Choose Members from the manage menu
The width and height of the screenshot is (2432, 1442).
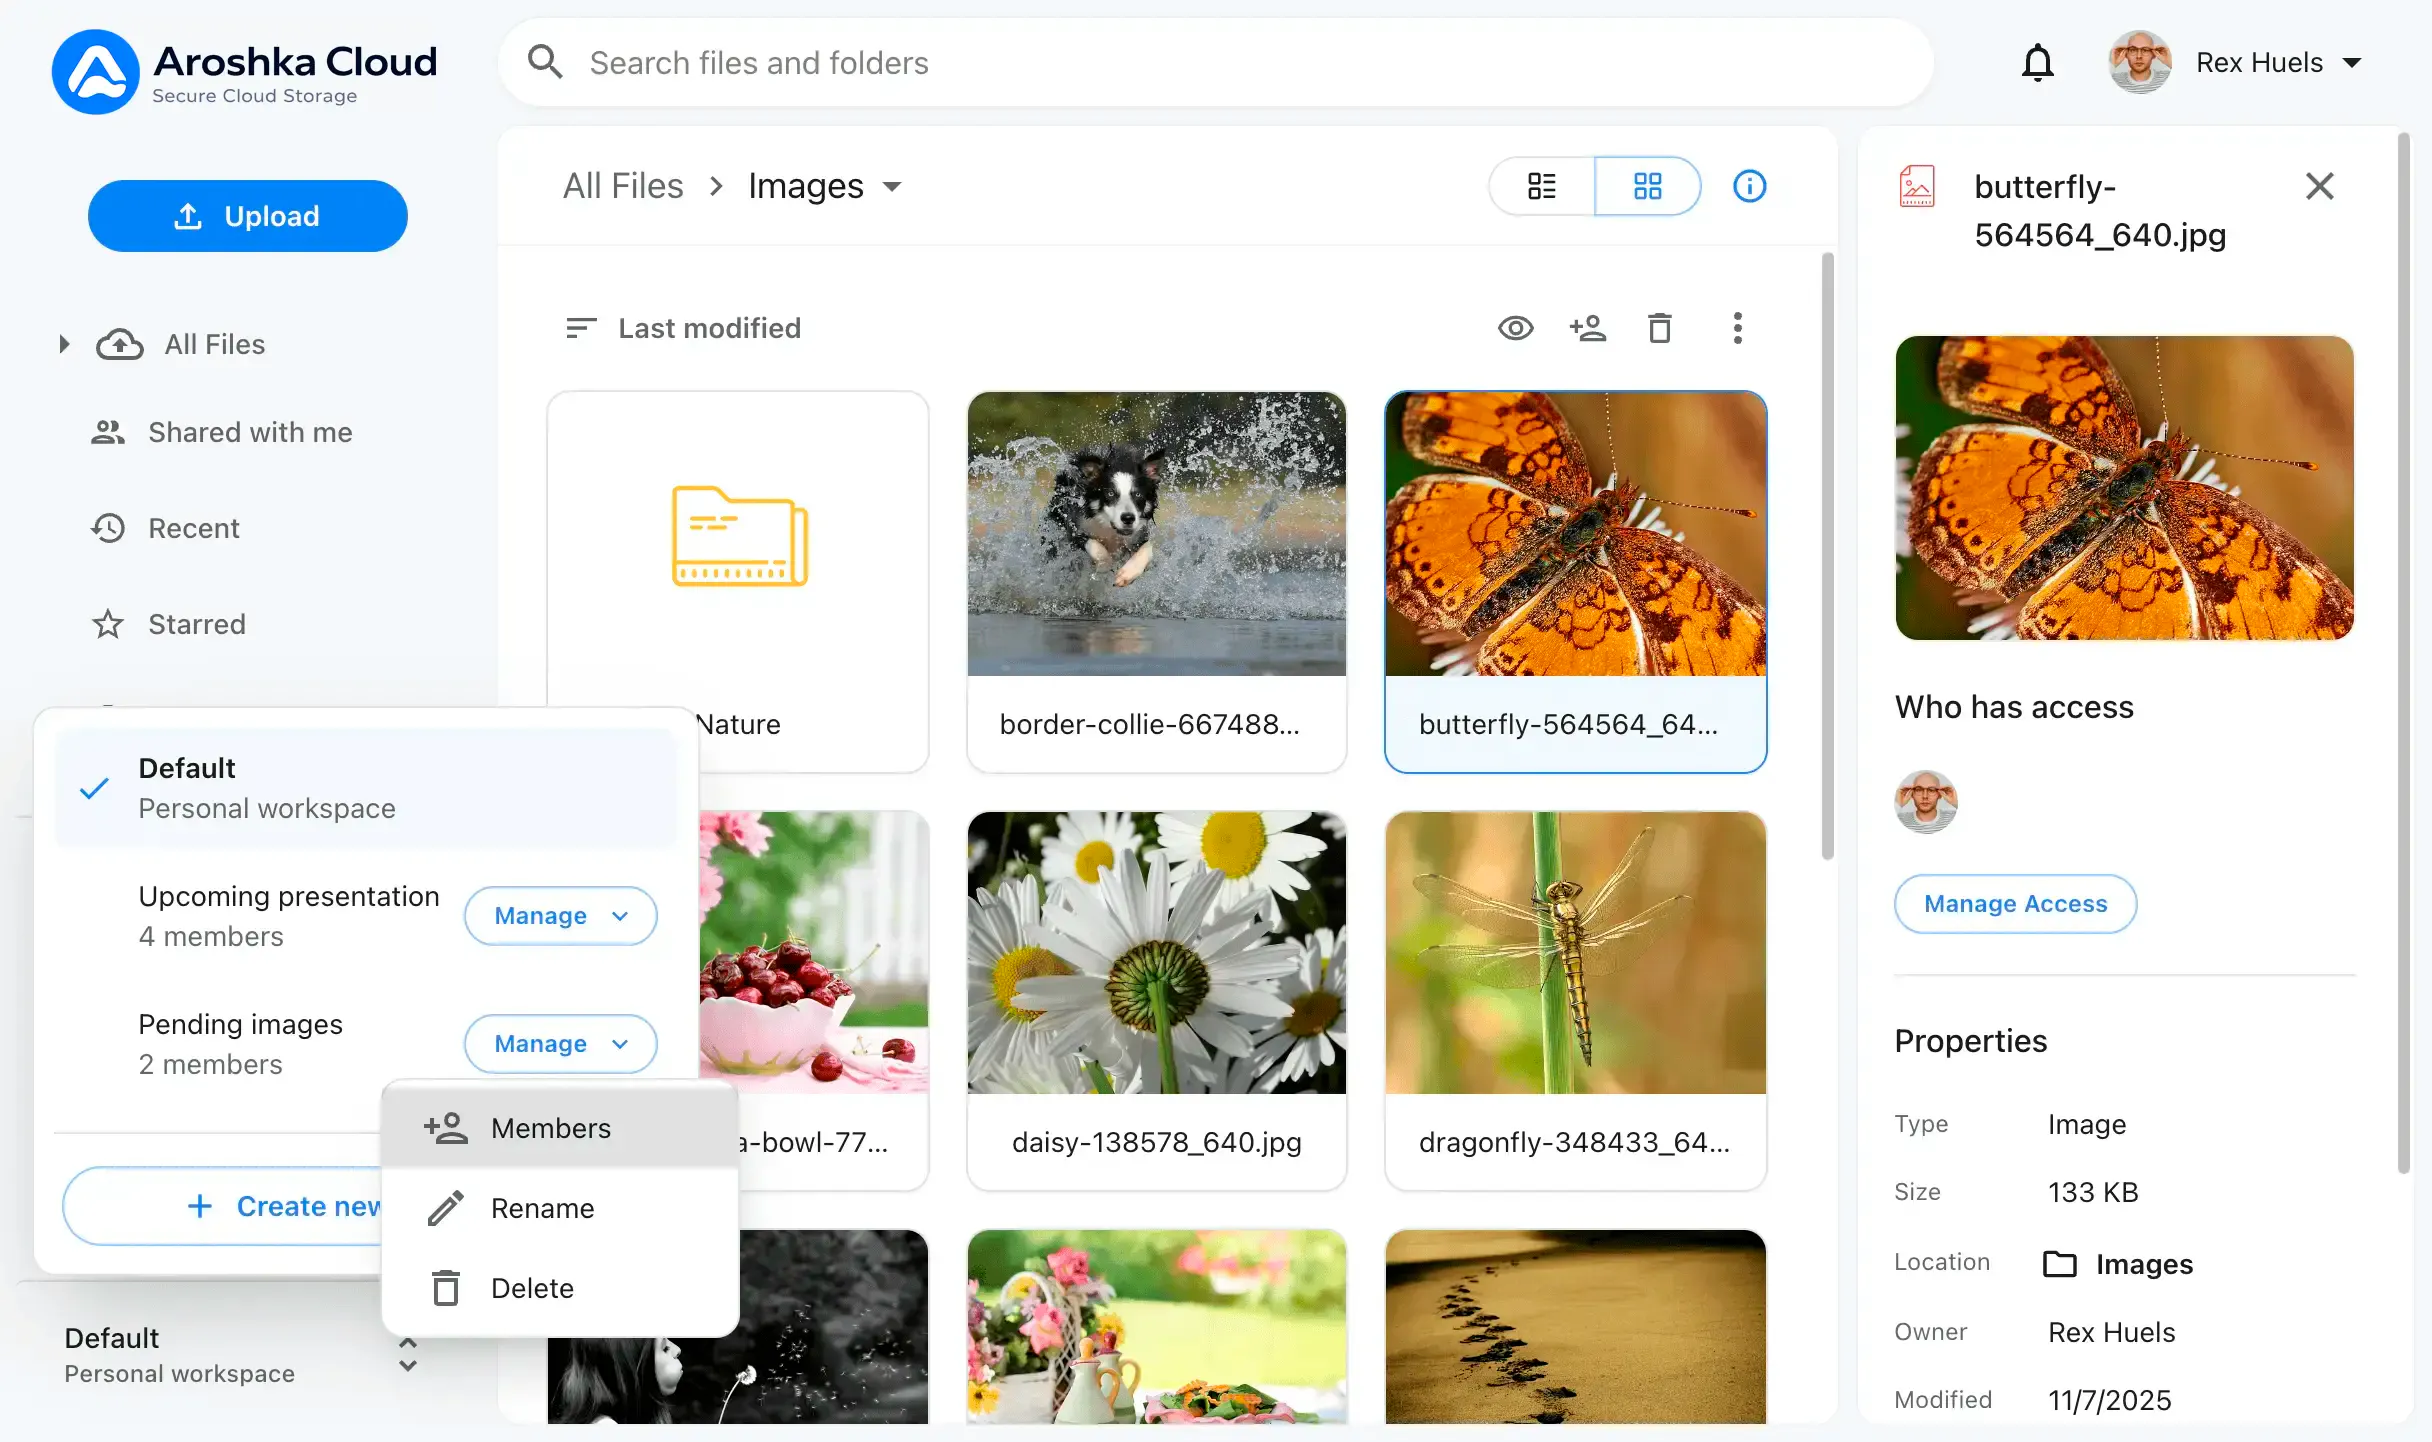coord(560,1128)
